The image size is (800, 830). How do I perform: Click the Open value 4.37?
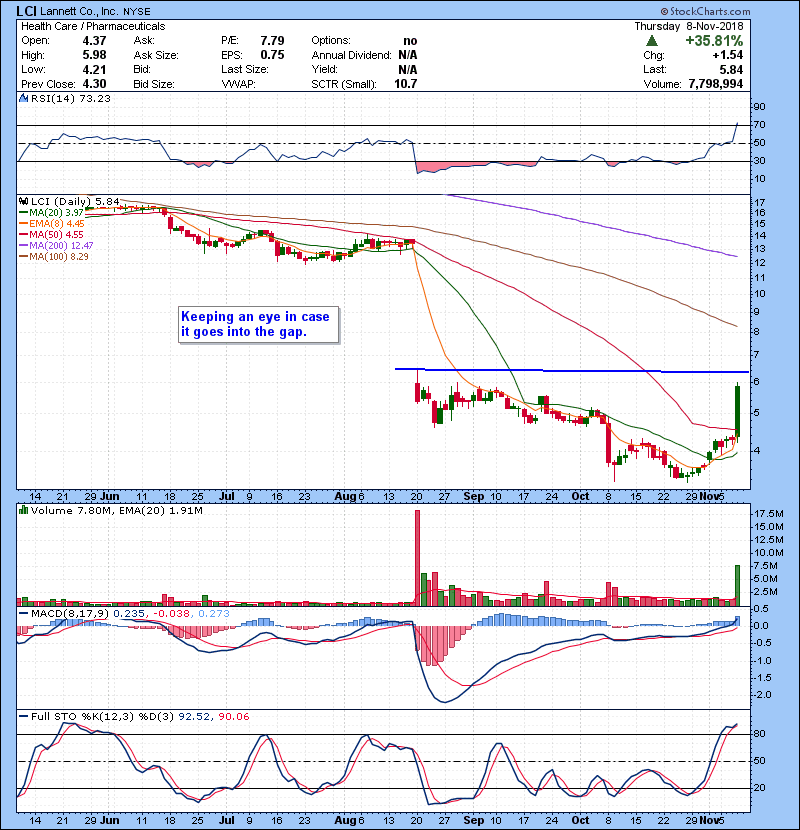(x=94, y=41)
